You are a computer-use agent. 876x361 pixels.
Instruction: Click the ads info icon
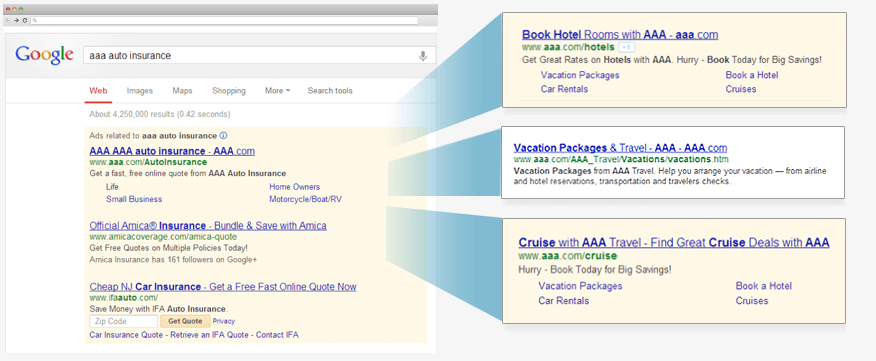[223, 135]
